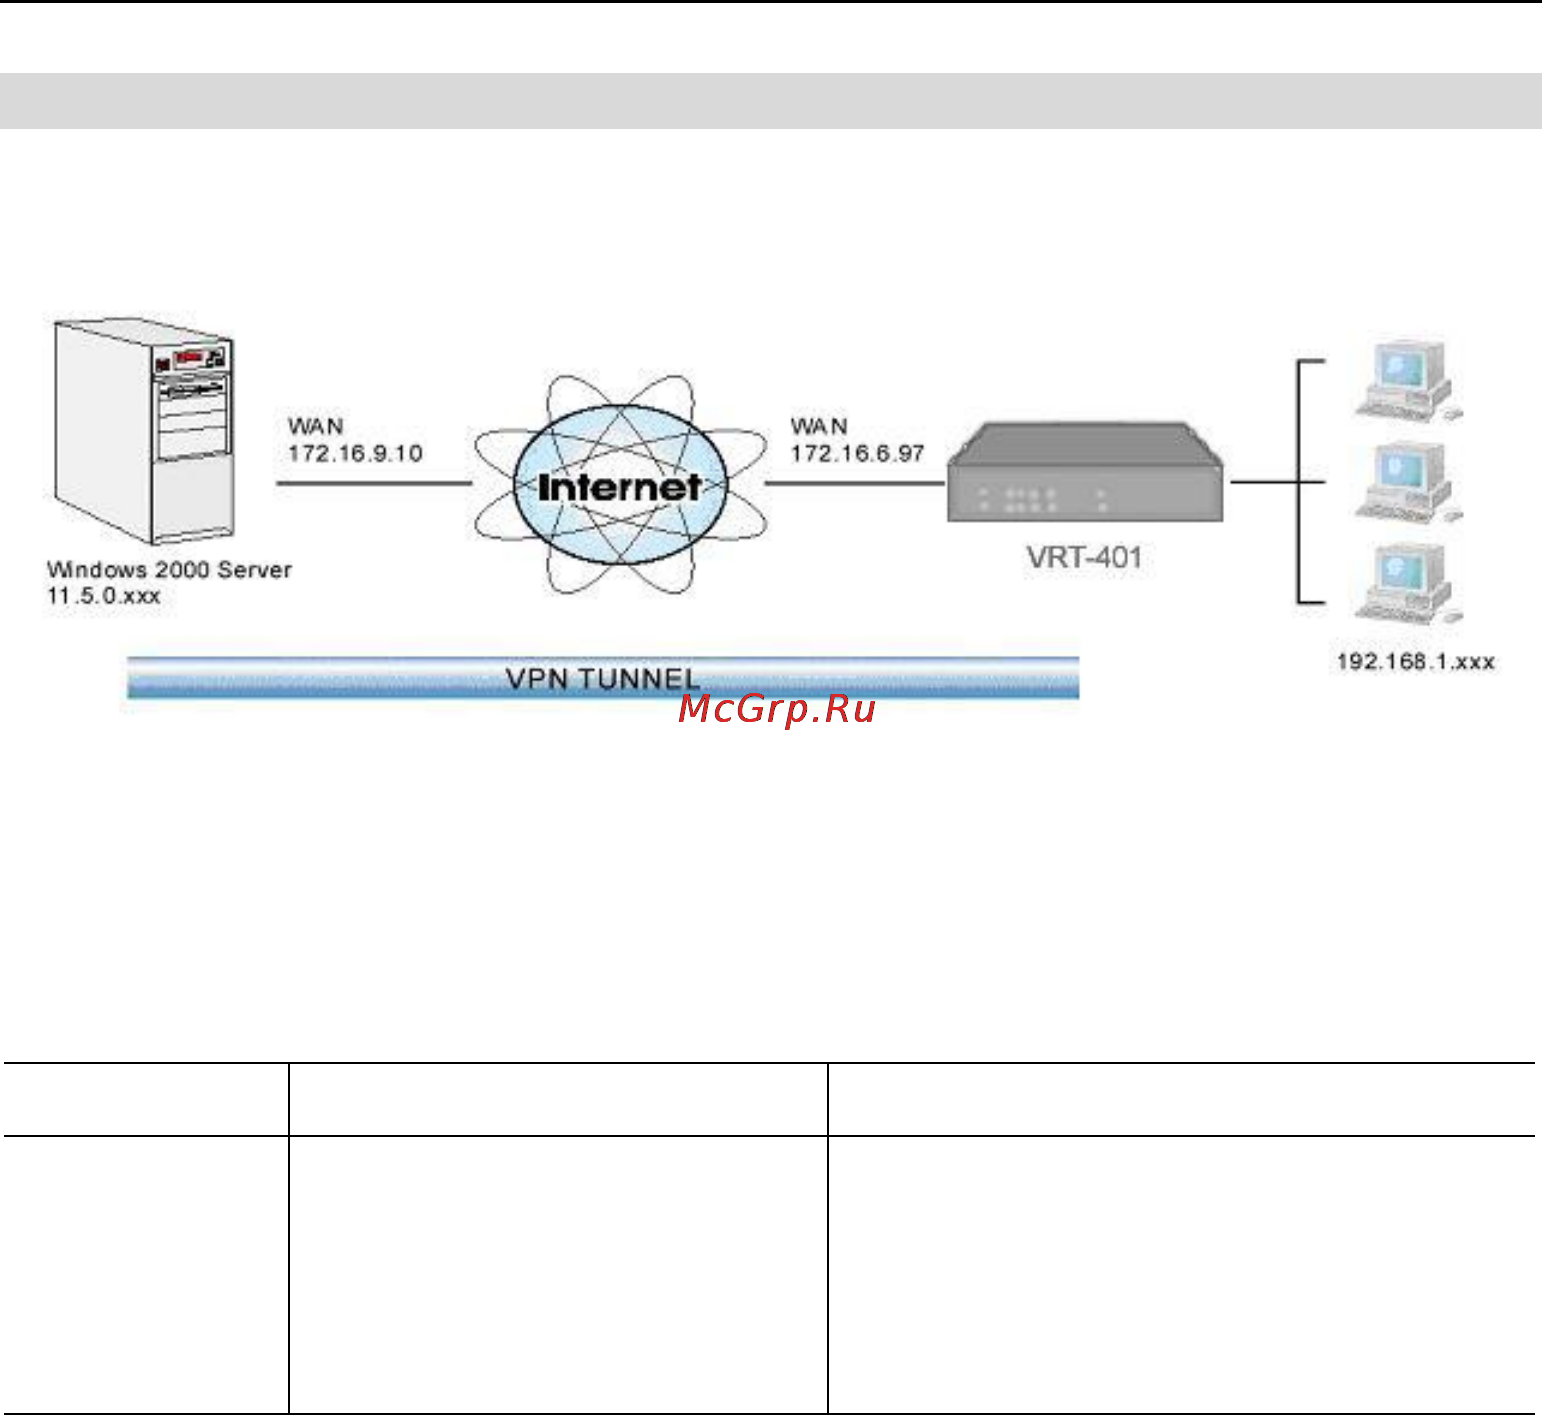This screenshot has height=1415, width=1542.
Task: Click the WAN label above 172.16.9.10
Action: pos(315,427)
